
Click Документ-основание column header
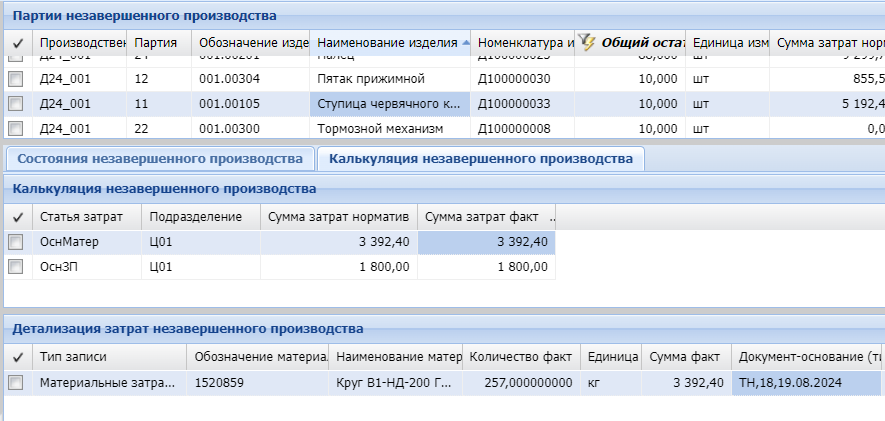pyautogui.click(x=807, y=357)
